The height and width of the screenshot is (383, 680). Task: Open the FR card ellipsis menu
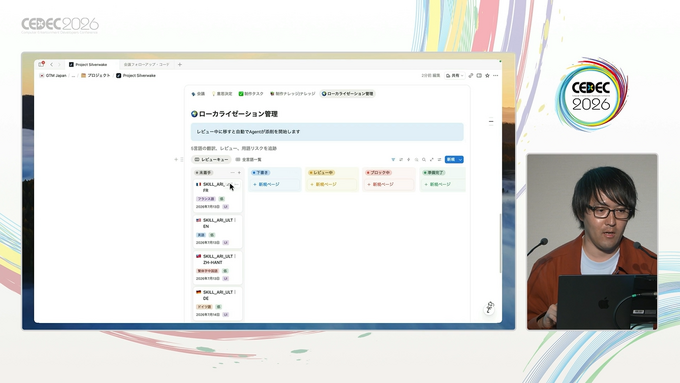236,184
